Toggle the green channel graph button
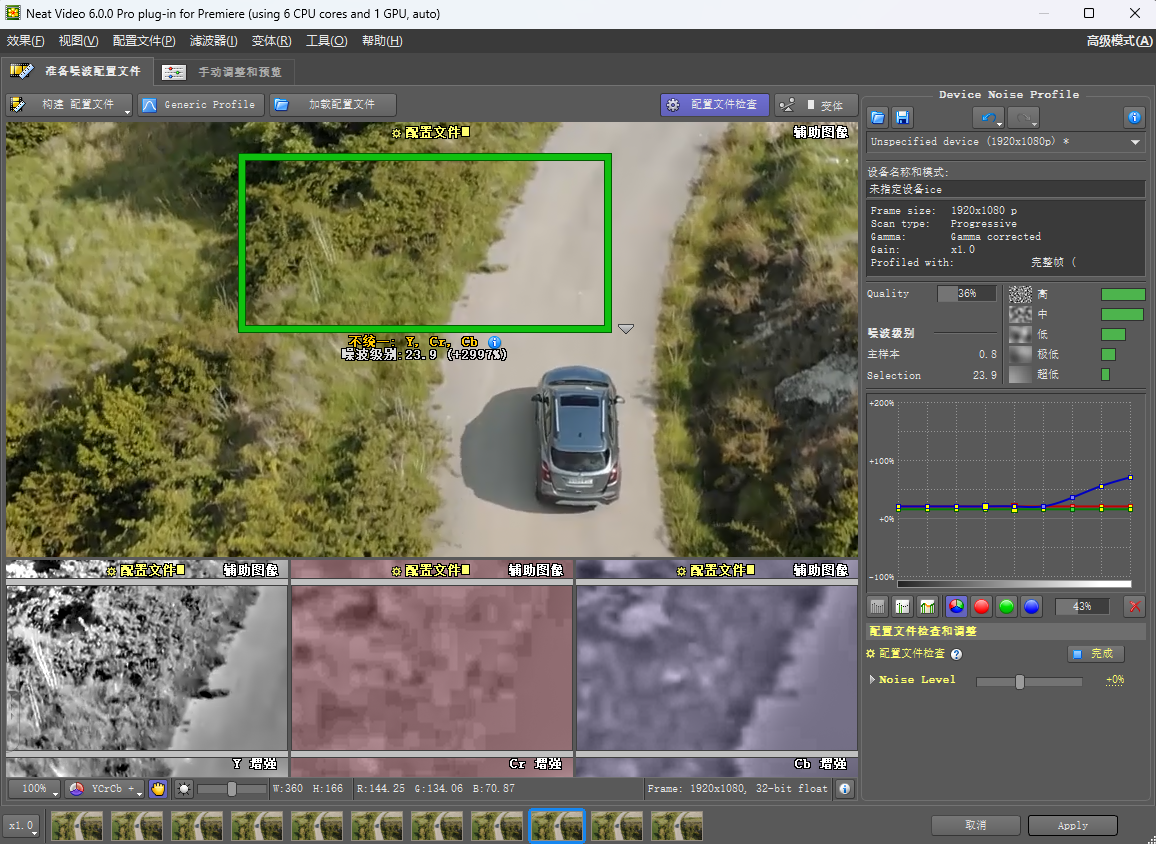The width and height of the screenshot is (1156, 844). click(x=1006, y=607)
